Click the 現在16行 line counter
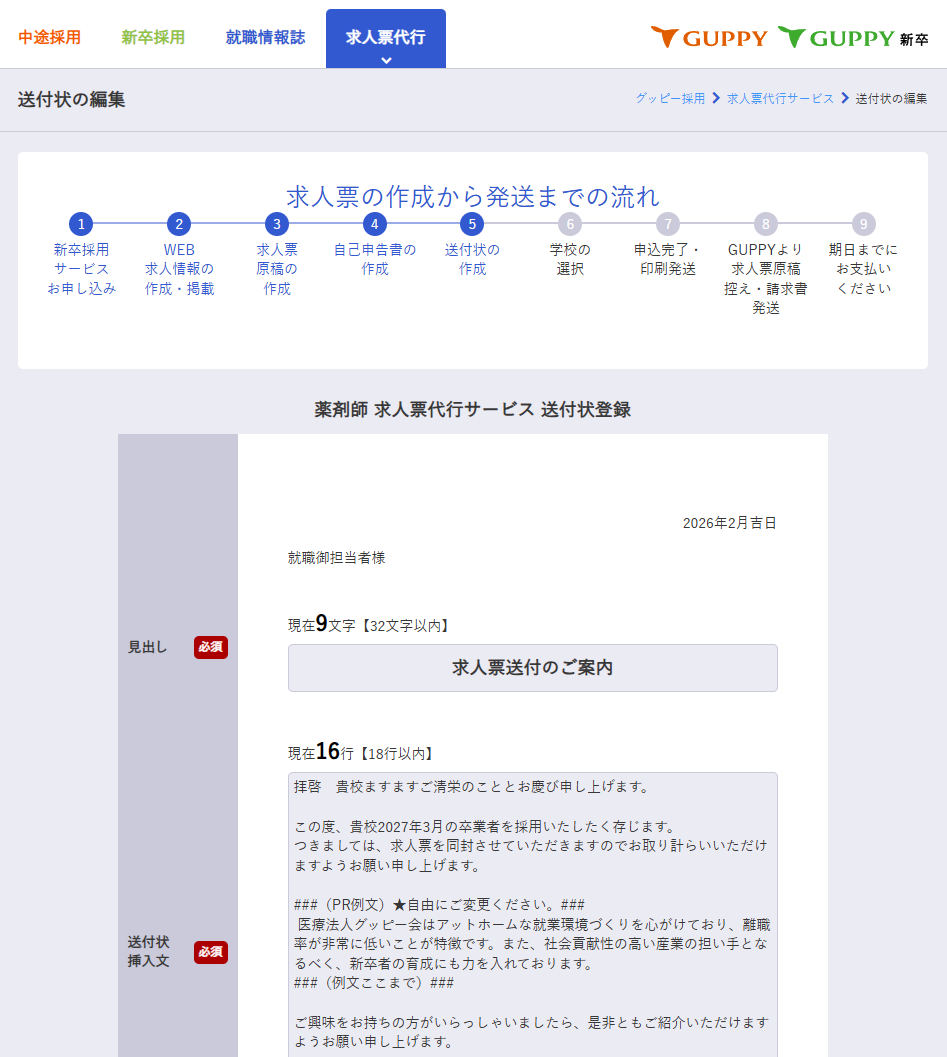Image resolution: width=947 pixels, height=1057 pixels. coord(361,752)
